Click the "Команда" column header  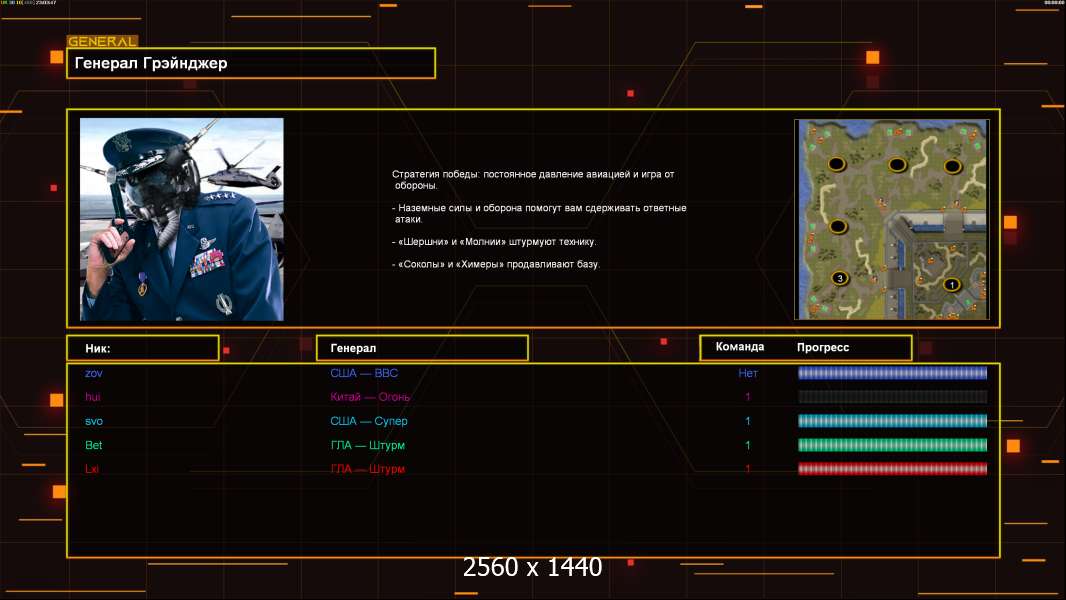click(740, 347)
